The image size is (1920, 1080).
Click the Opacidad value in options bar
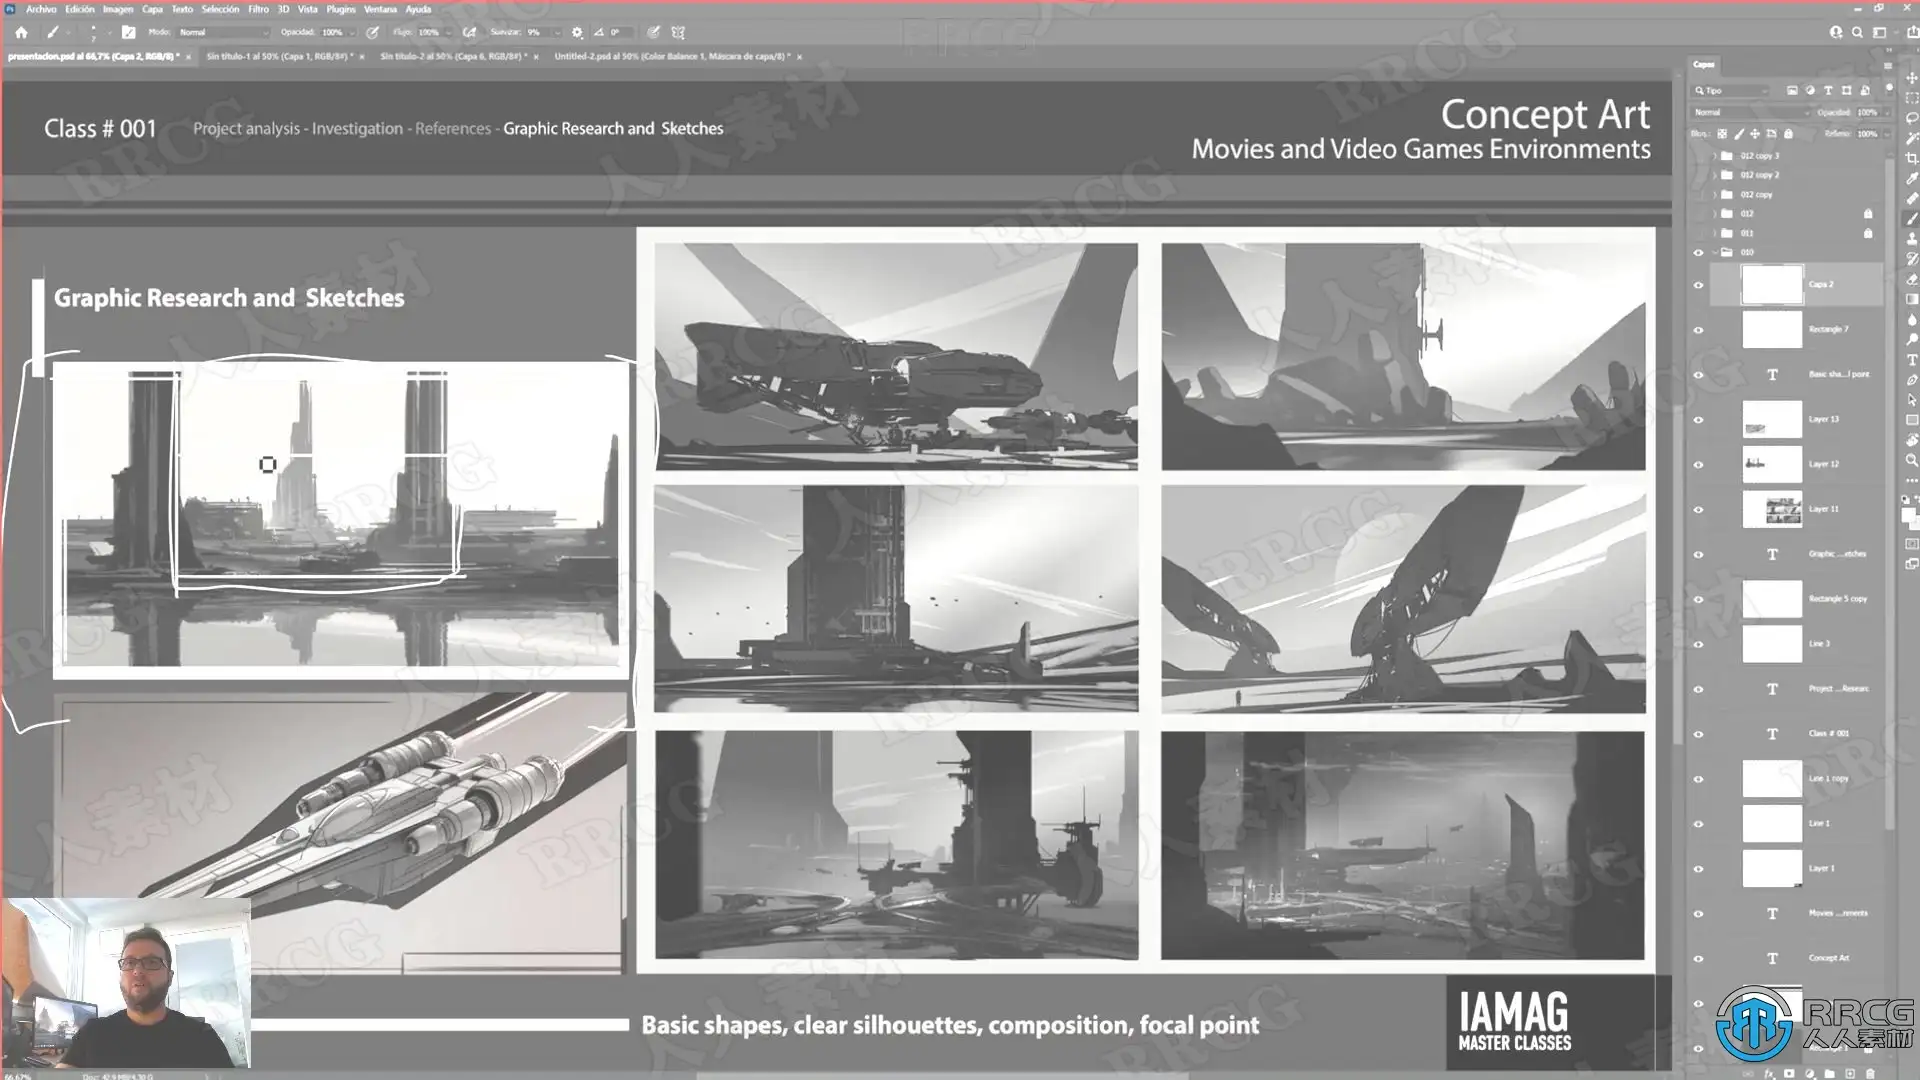[x=333, y=32]
